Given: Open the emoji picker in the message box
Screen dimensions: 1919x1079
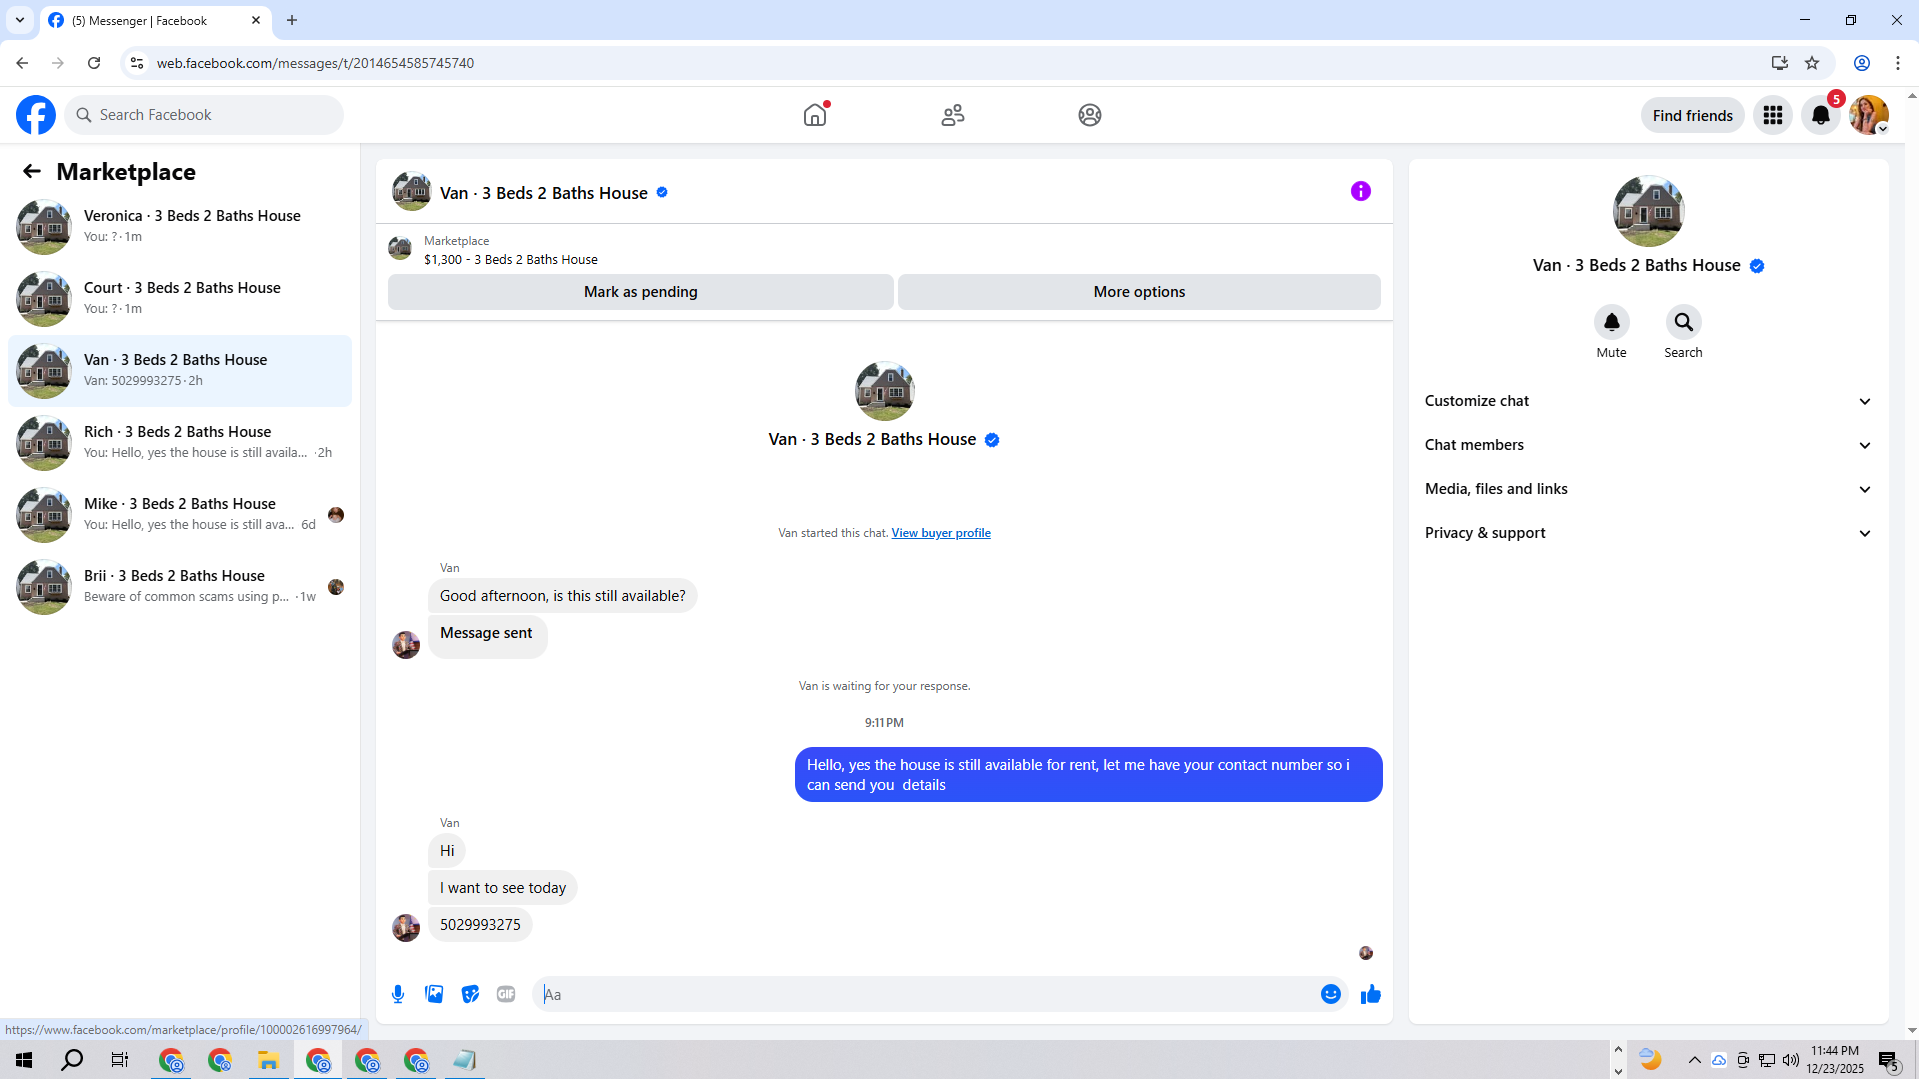Looking at the screenshot, I should pos(1330,994).
